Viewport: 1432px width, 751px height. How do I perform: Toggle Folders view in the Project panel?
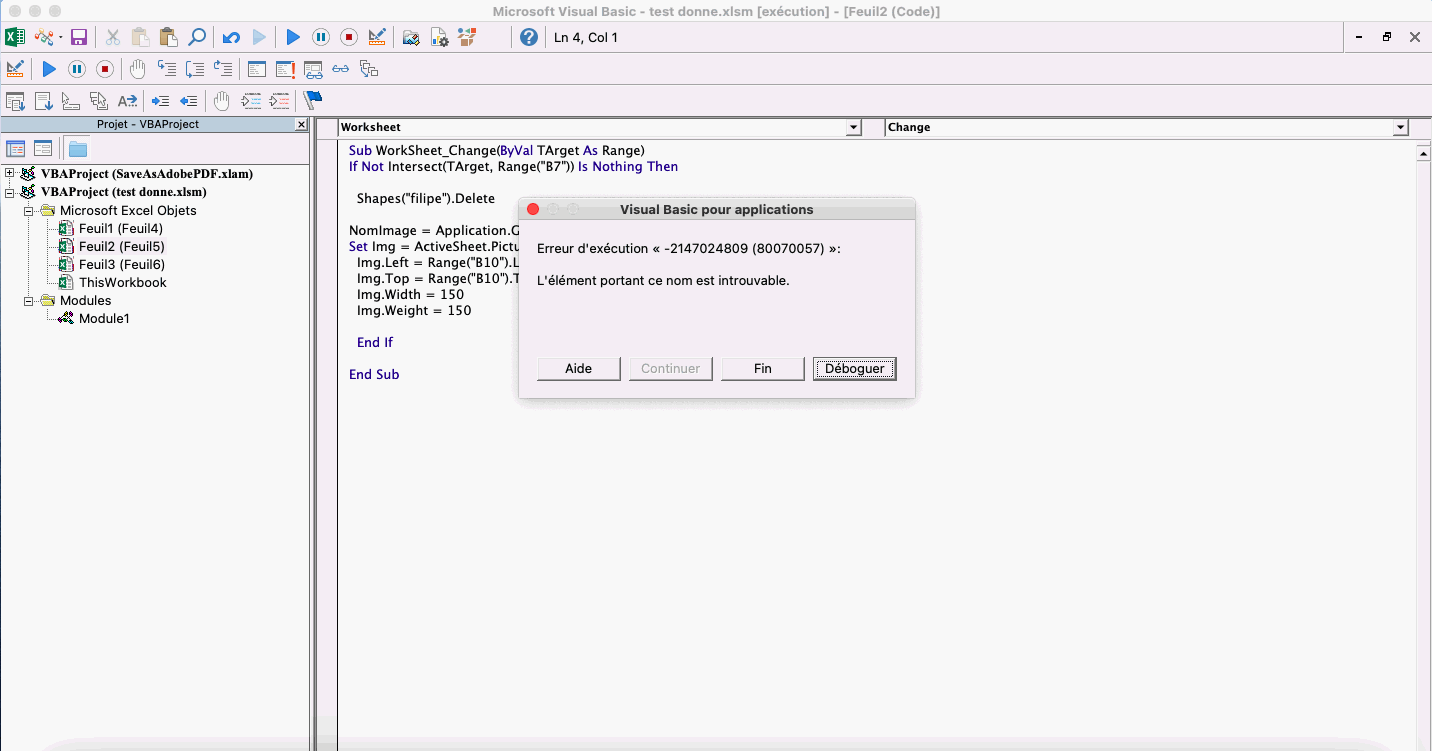pos(78,149)
